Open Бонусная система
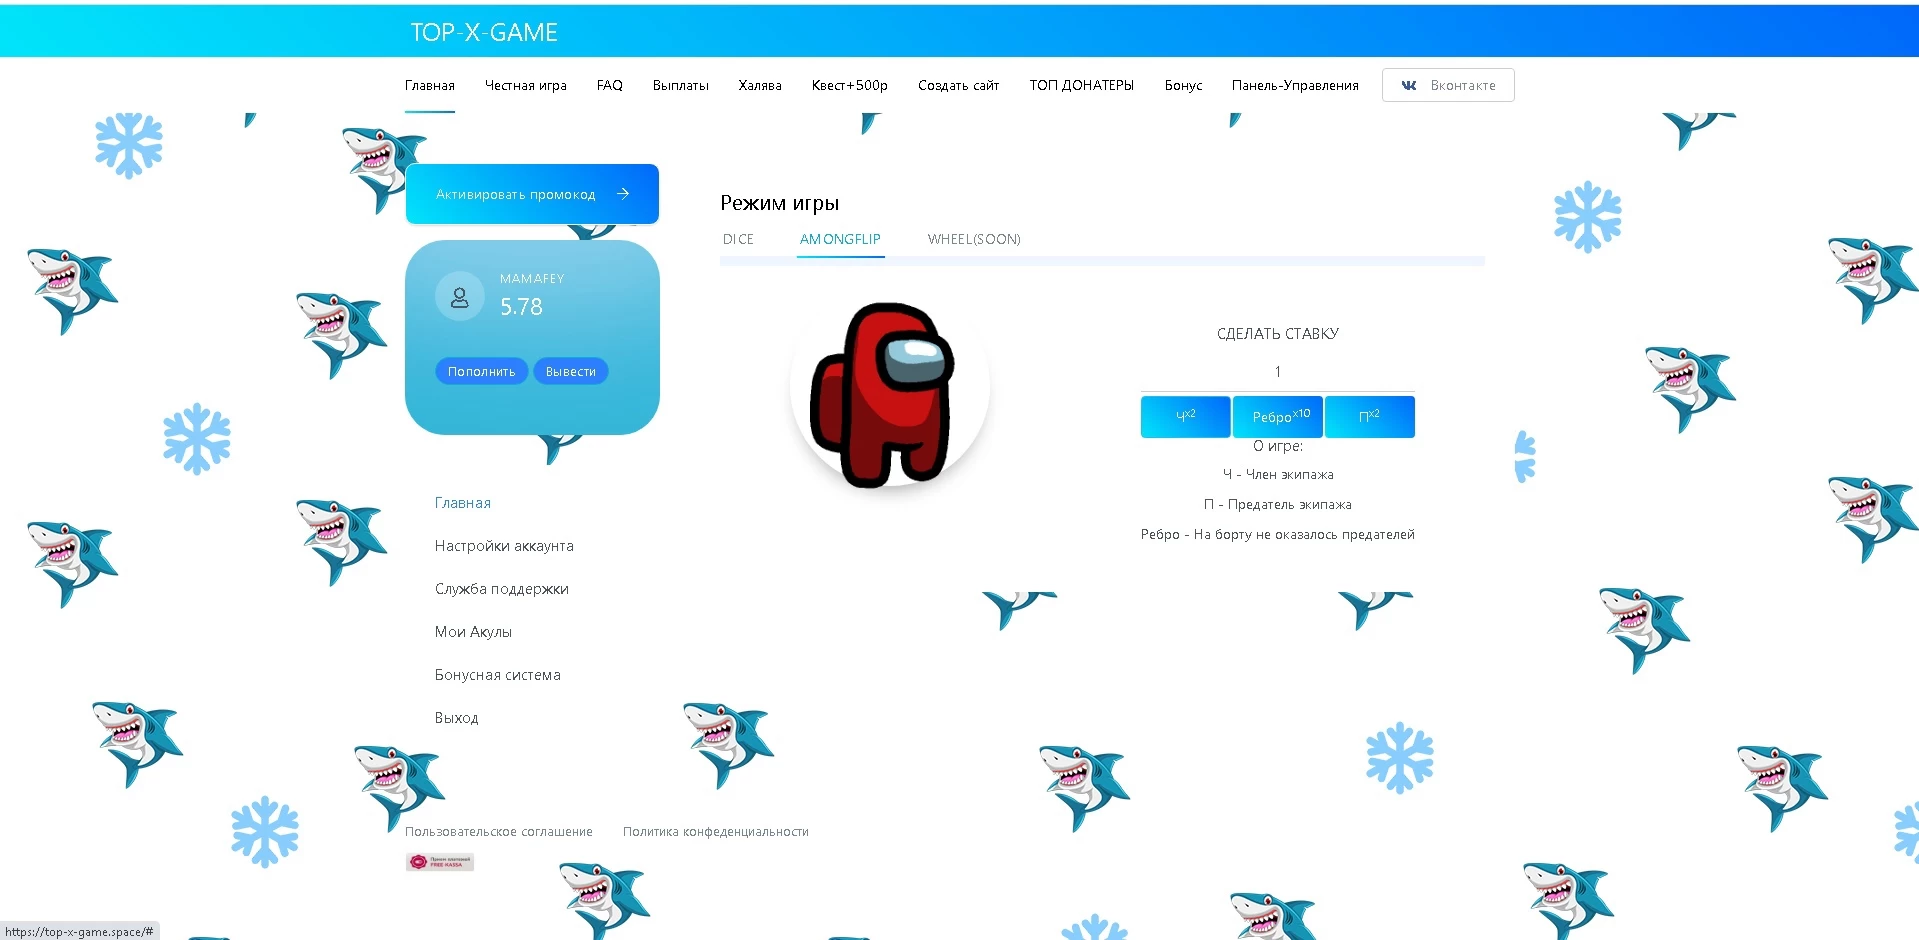This screenshot has height=940, width=1919. click(x=498, y=675)
